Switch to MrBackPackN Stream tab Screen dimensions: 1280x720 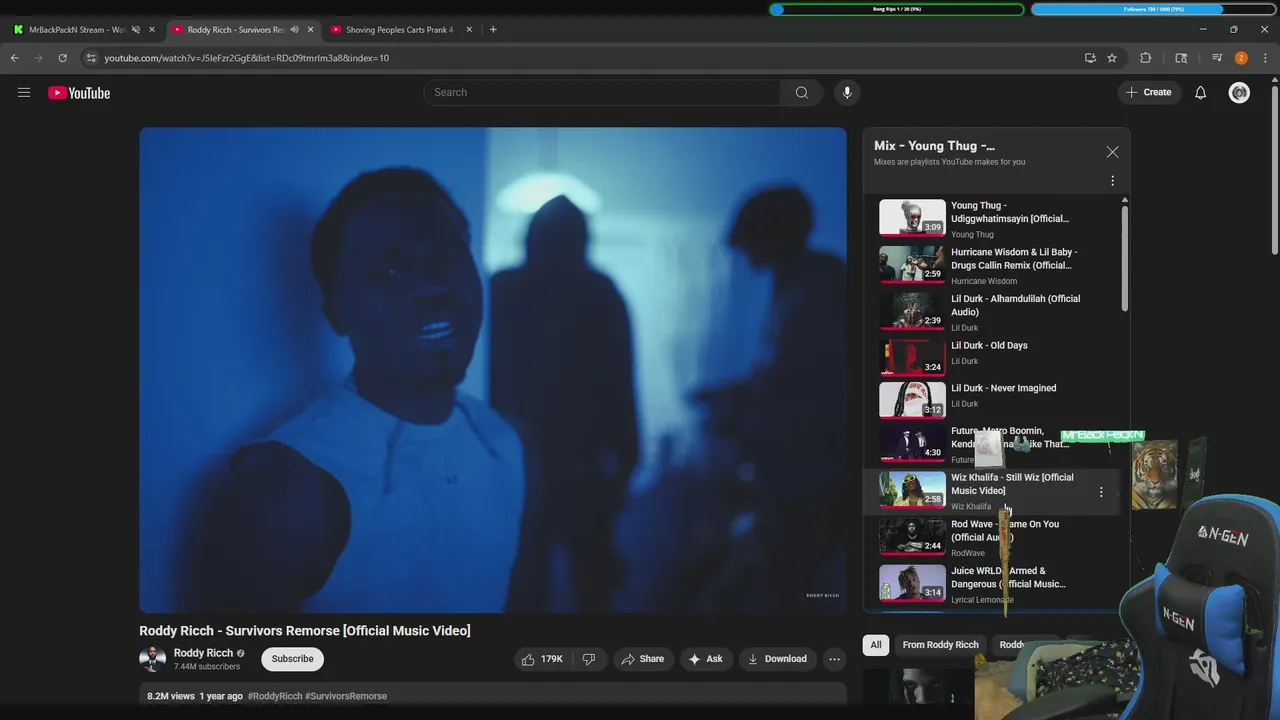pos(84,30)
